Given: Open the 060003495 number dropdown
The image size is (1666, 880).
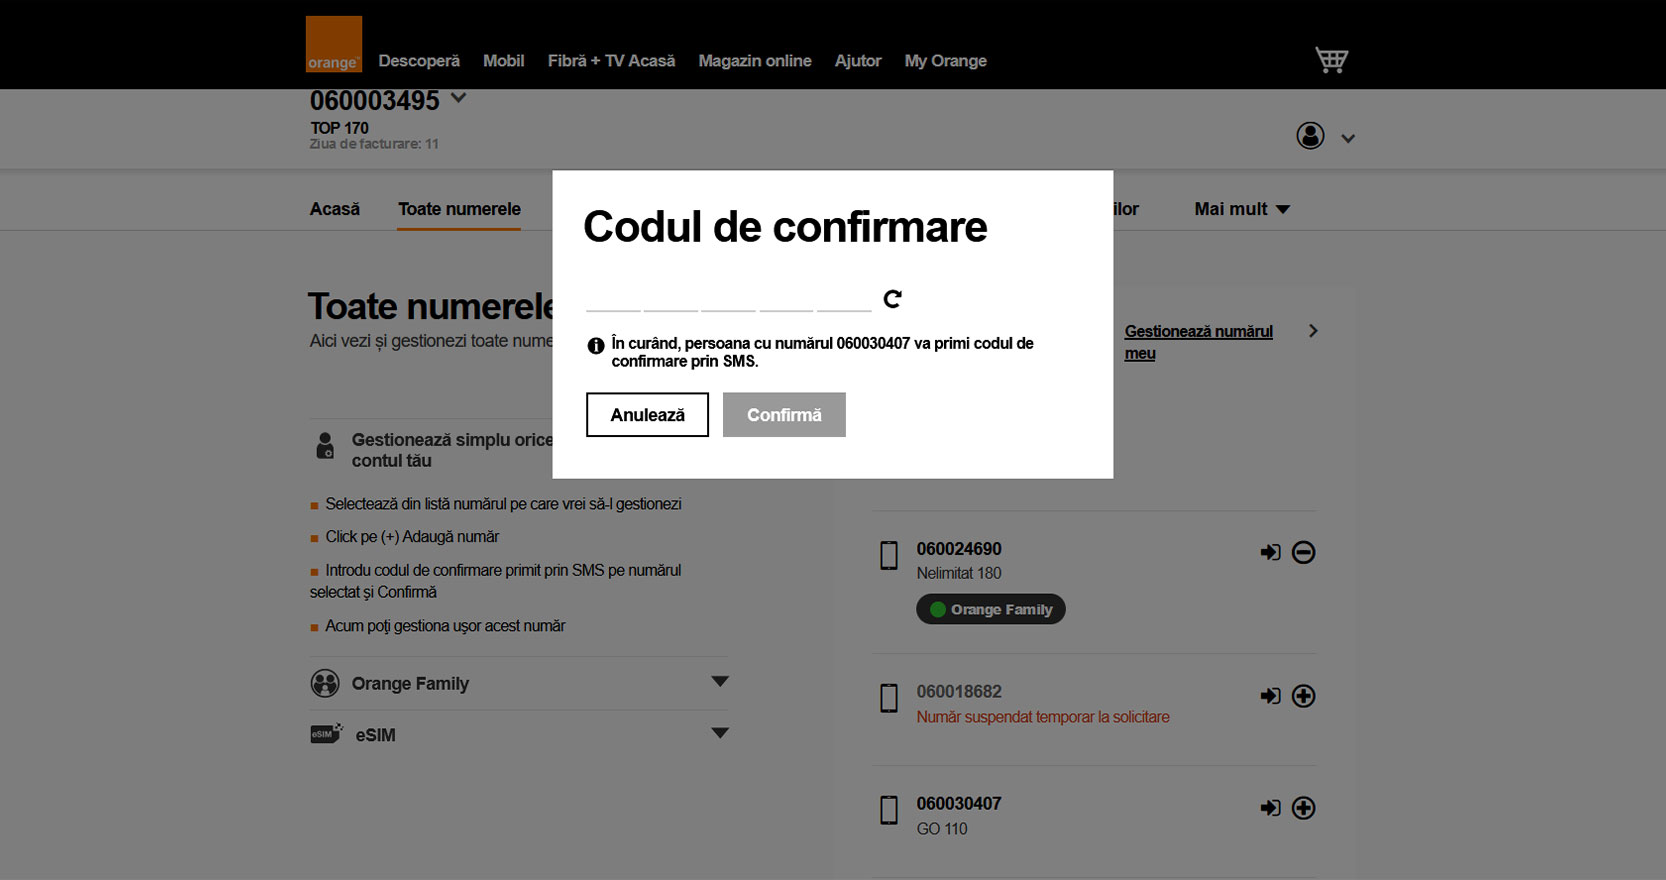Looking at the screenshot, I should [x=458, y=99].
